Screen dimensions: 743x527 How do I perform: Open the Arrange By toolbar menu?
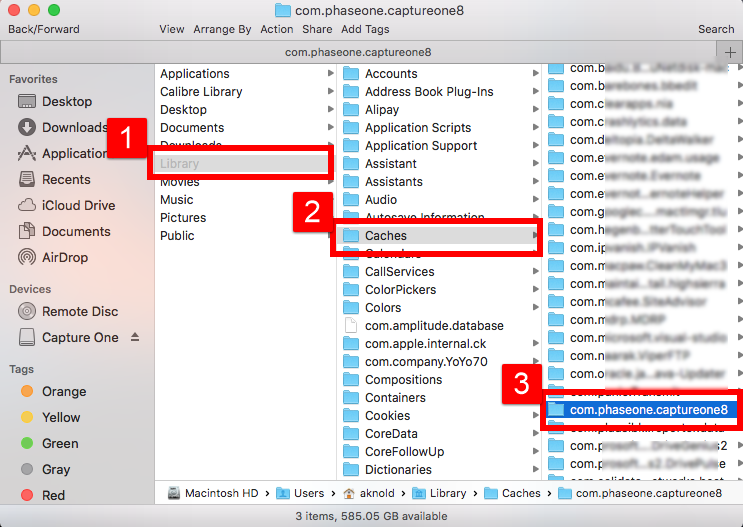pyautogui.click(x=224, y=29)
